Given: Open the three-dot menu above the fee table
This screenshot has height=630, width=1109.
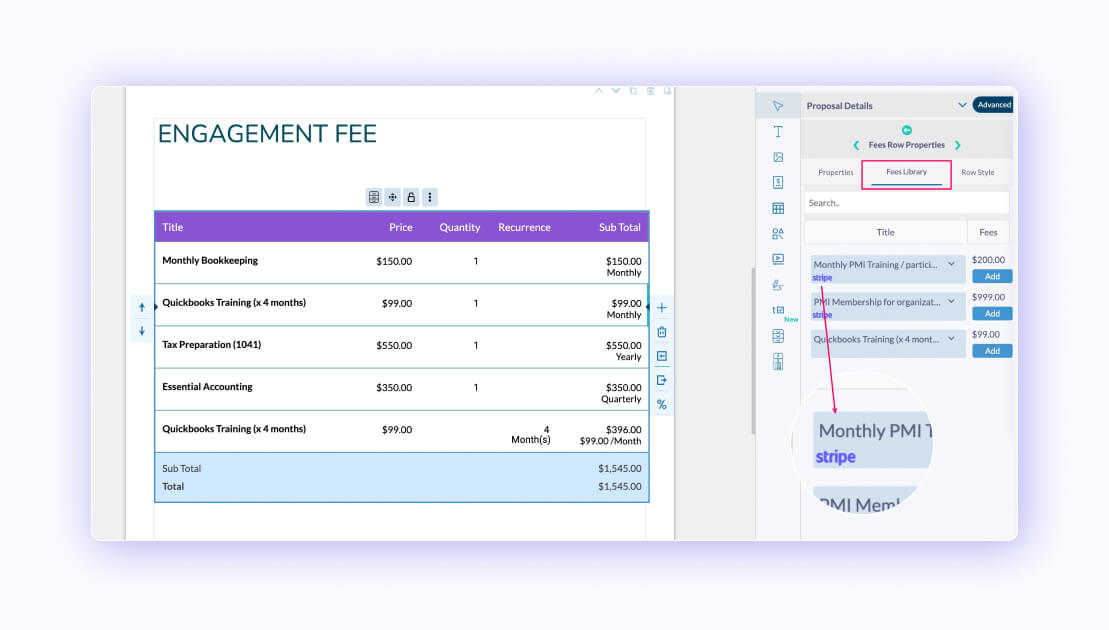Looking at the screenshot, I should tap(429, 197).
